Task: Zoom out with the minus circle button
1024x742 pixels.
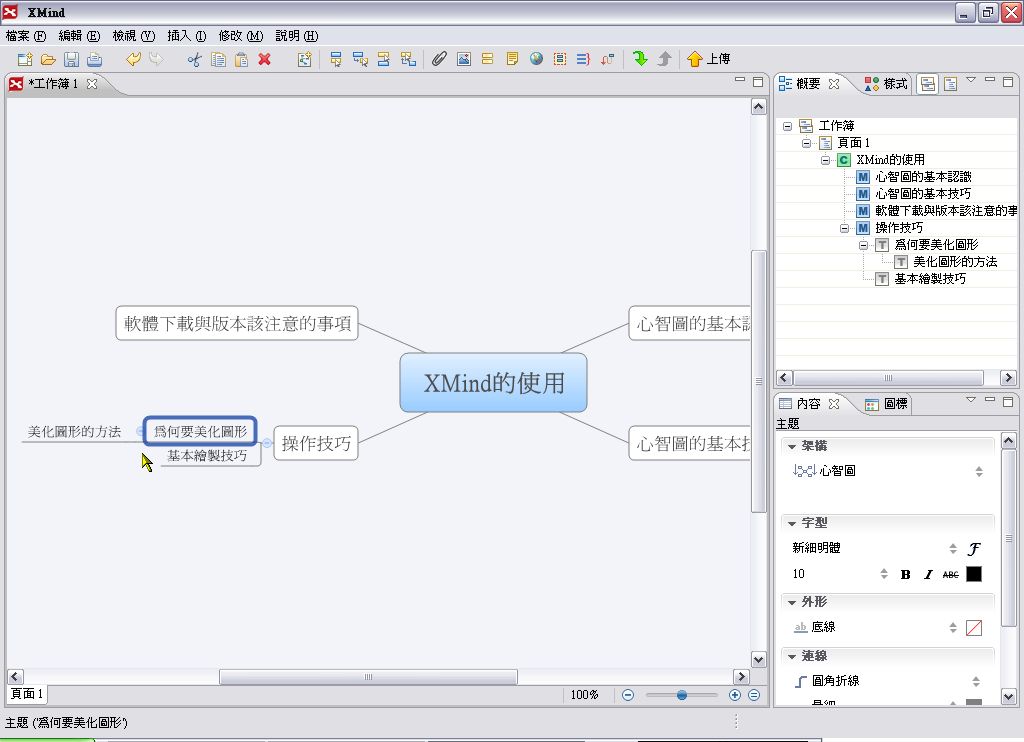Action: click(x=628, y=695)
